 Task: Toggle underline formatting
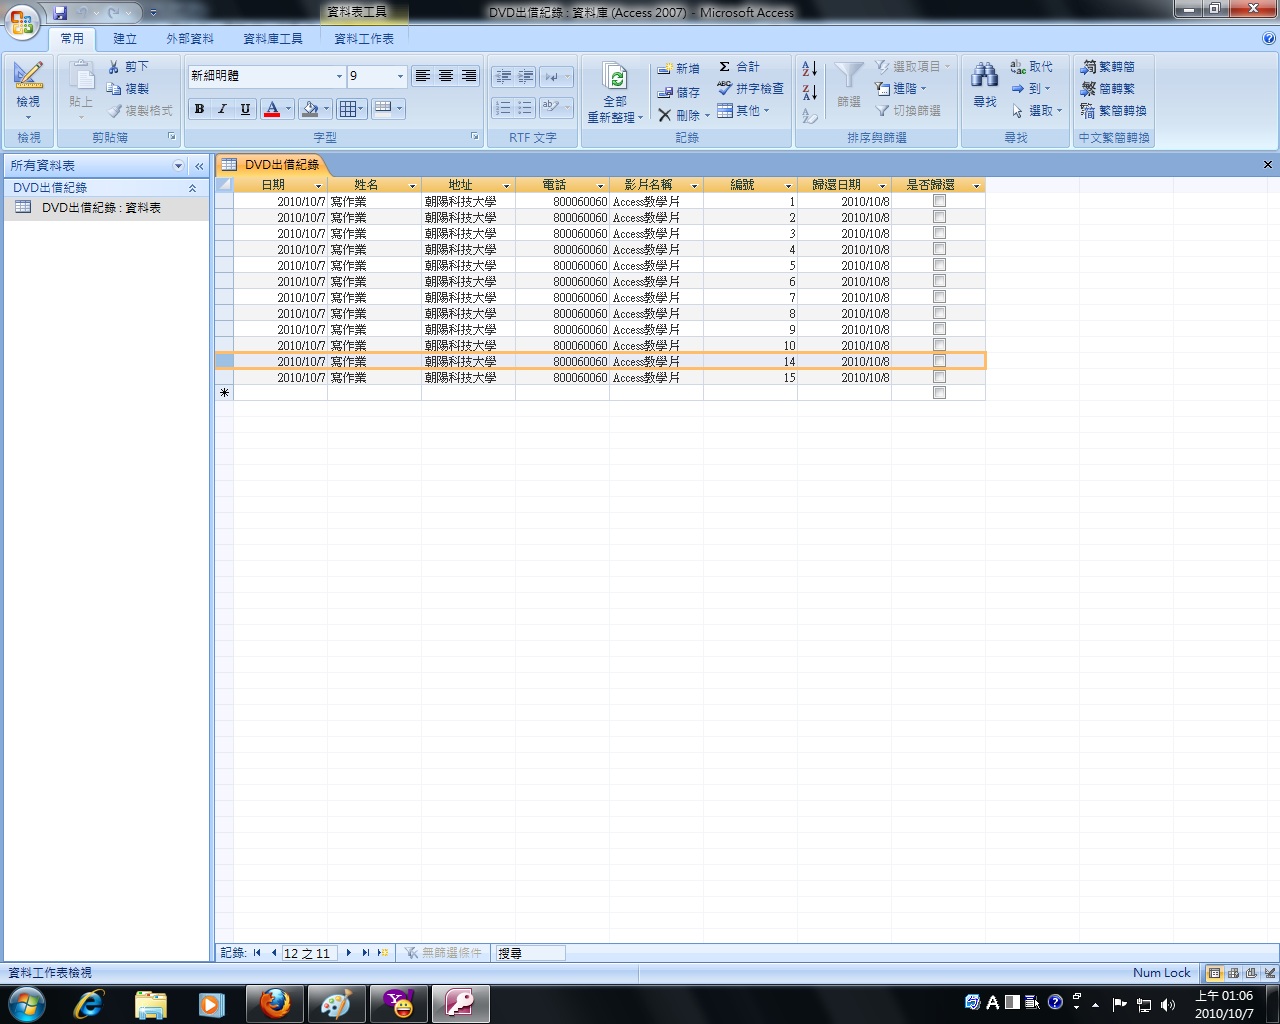click(x=245, y=109)
